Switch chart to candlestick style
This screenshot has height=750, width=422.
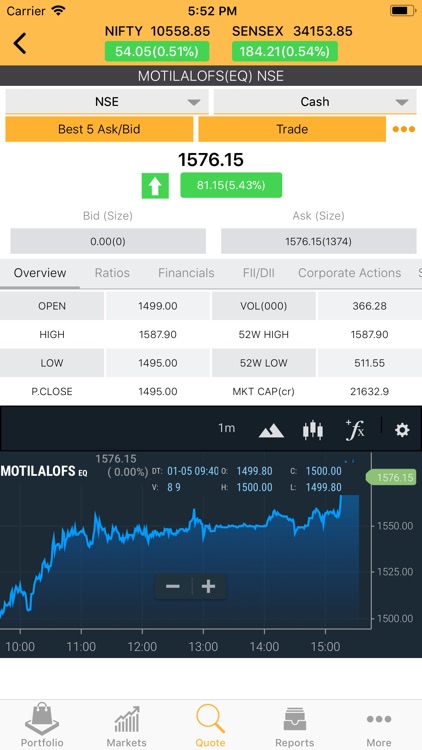(312, 430)
